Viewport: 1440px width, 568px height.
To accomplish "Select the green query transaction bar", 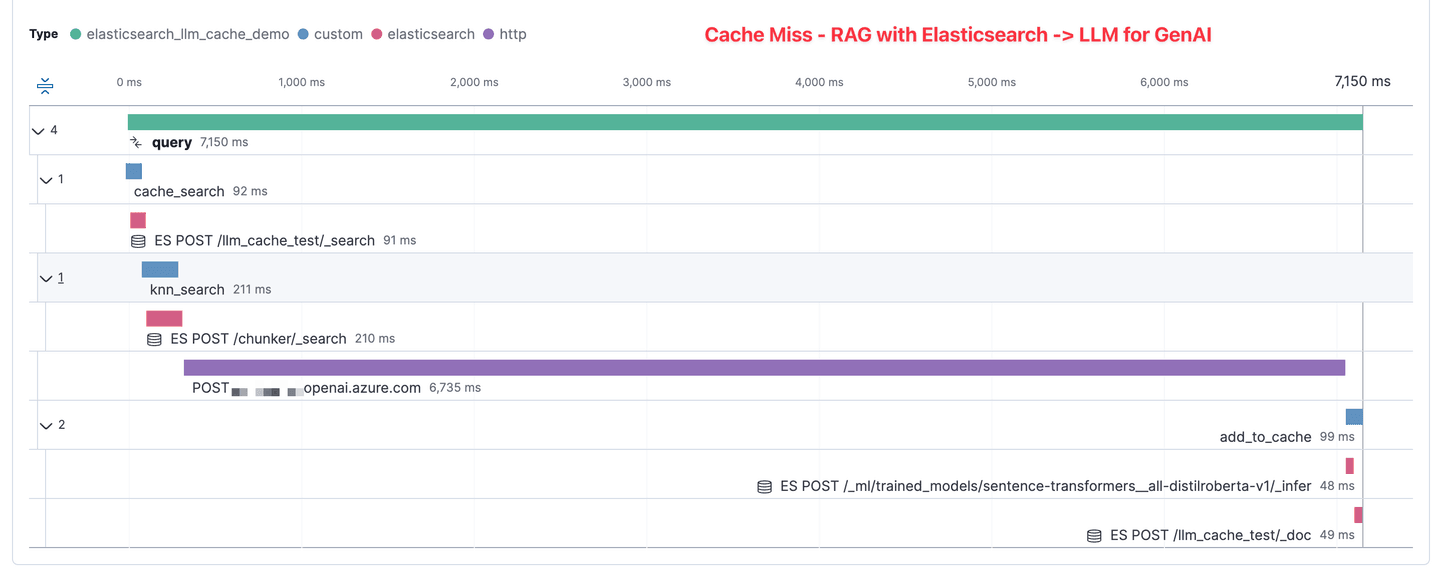I will pos(745,122).
